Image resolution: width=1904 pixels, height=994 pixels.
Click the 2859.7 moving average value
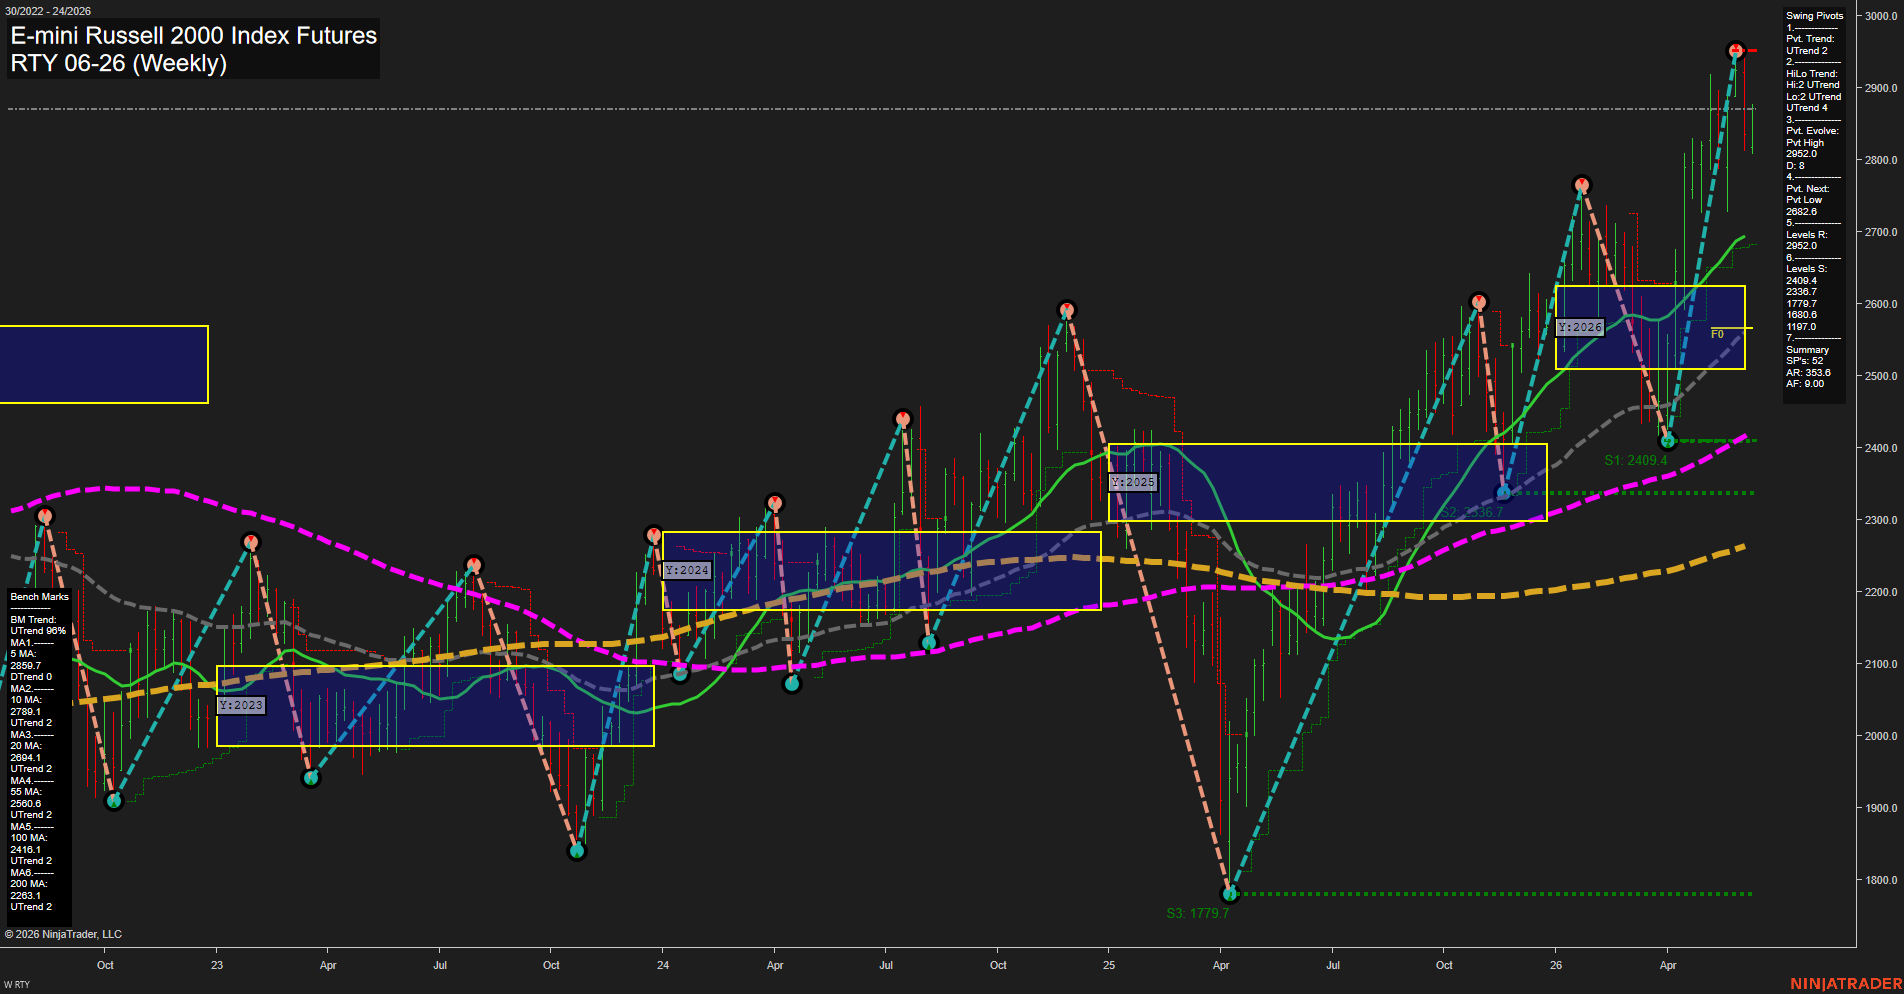click(x=26, y=666)
